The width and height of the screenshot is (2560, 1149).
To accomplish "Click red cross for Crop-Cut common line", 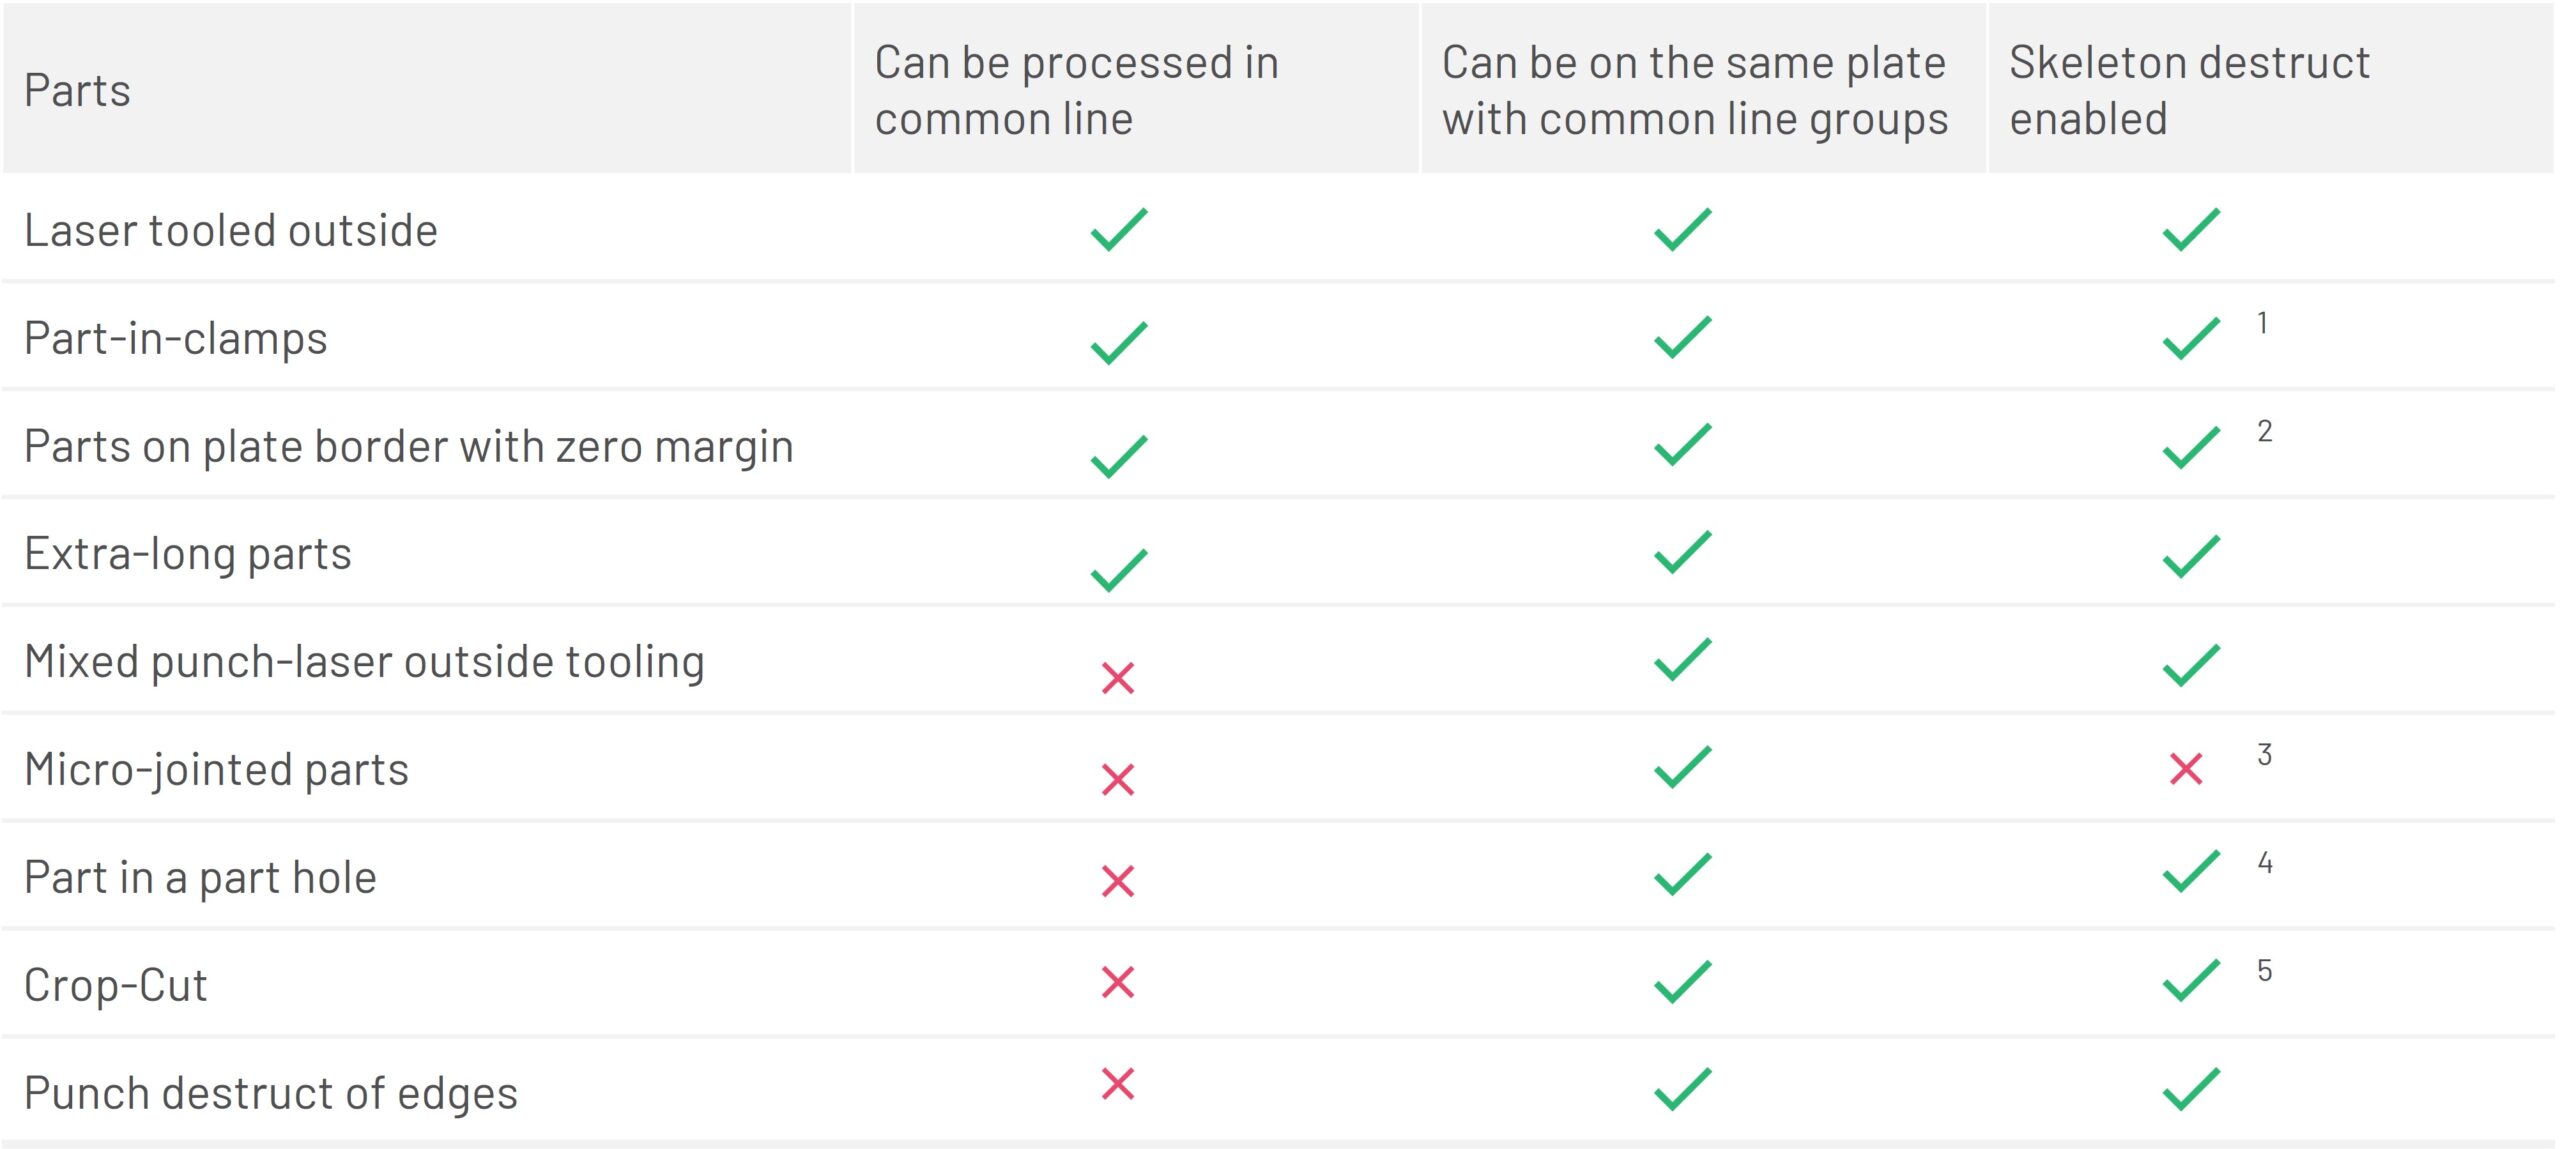I will [1117, 982].
